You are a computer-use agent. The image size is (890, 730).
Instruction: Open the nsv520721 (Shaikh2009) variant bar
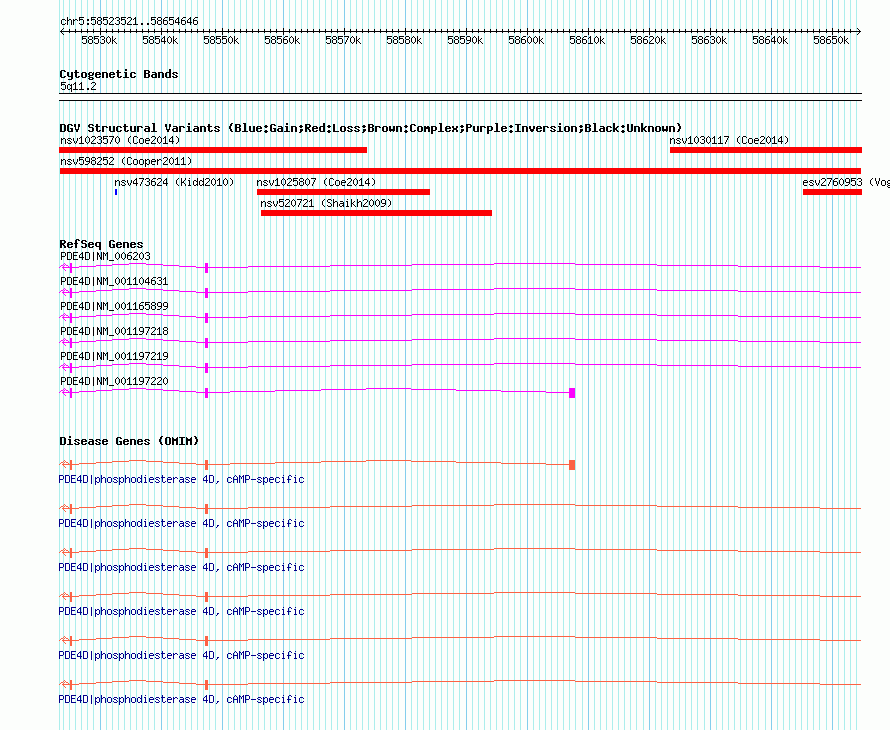[376, 213]
